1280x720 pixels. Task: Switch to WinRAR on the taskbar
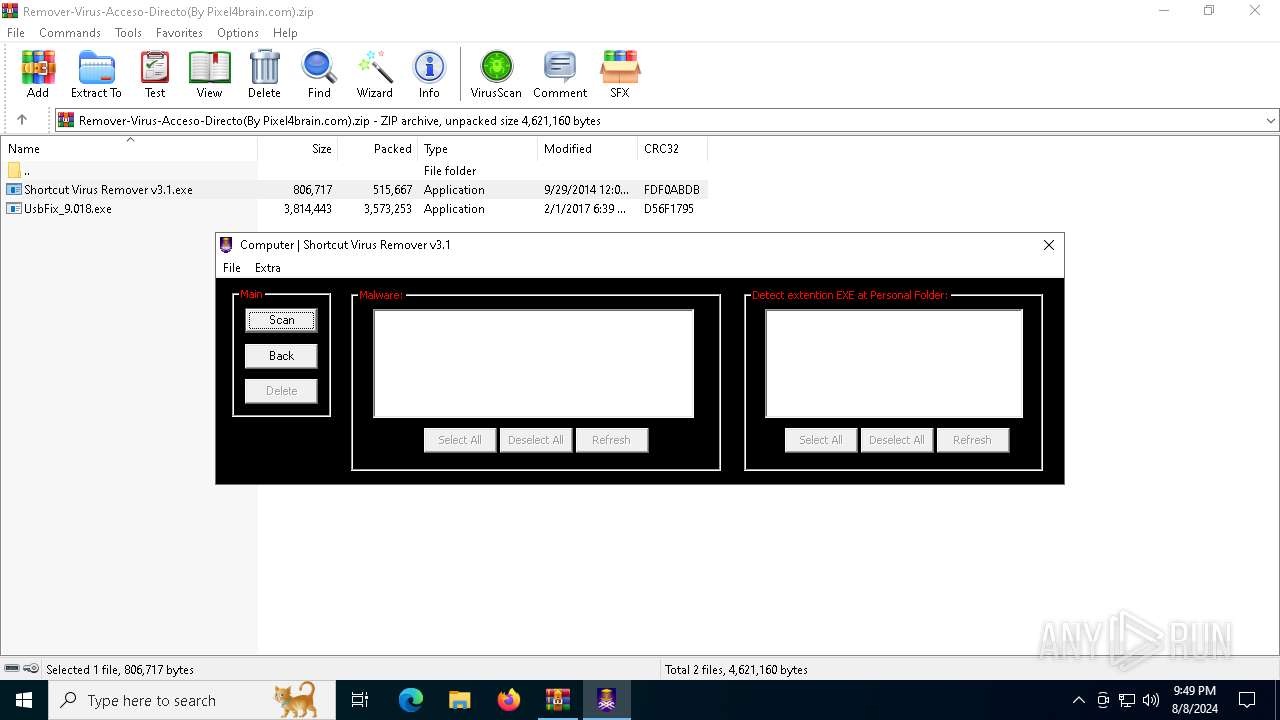pyautogui.click(x=558, y=700)
